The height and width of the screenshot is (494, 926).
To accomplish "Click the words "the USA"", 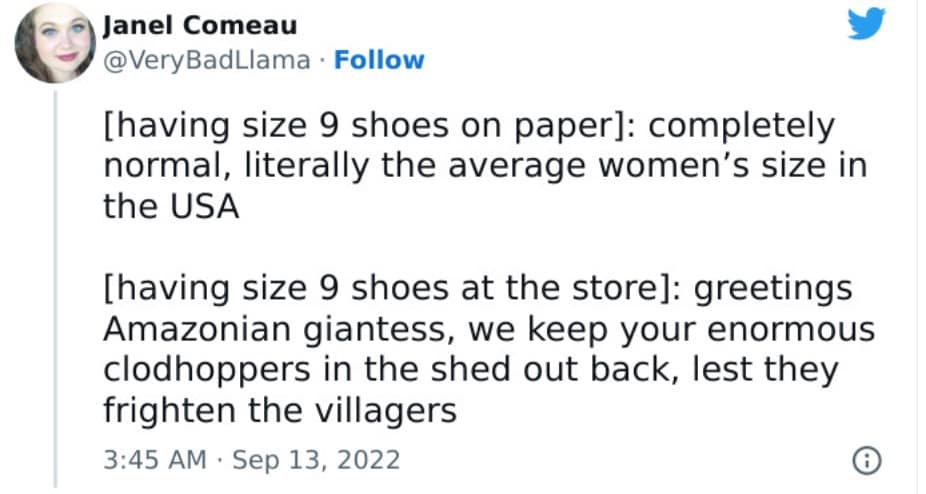I will [x=171, y=205].
